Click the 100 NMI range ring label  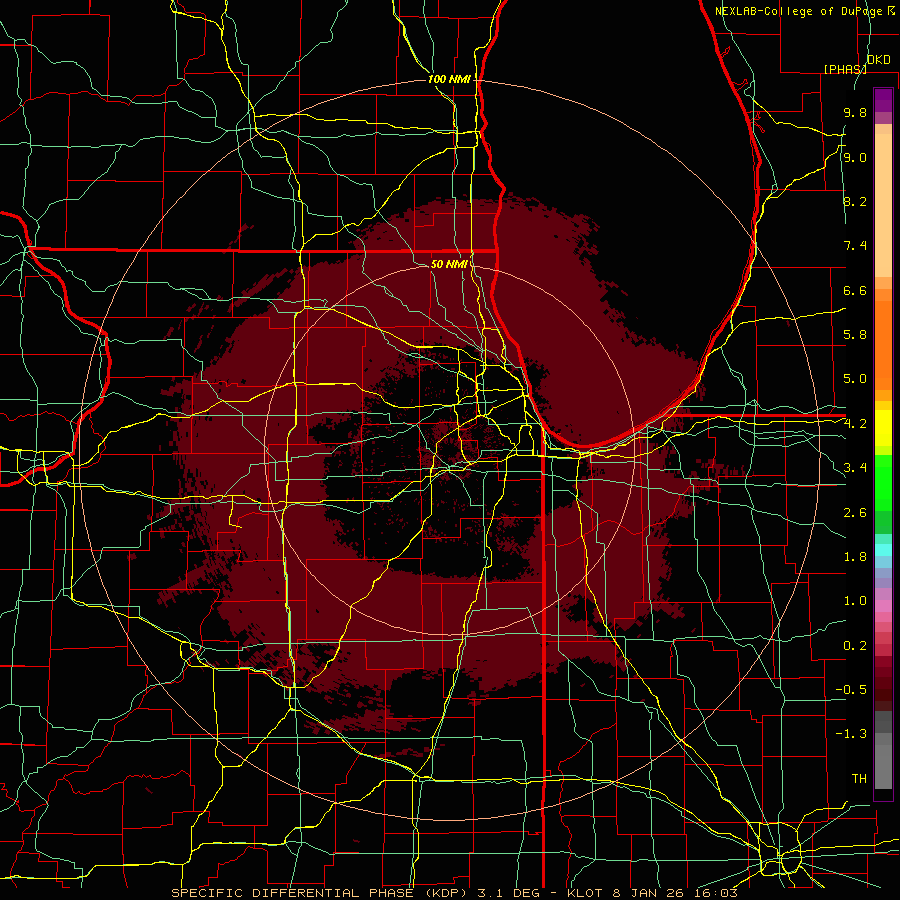coord(449,79)
